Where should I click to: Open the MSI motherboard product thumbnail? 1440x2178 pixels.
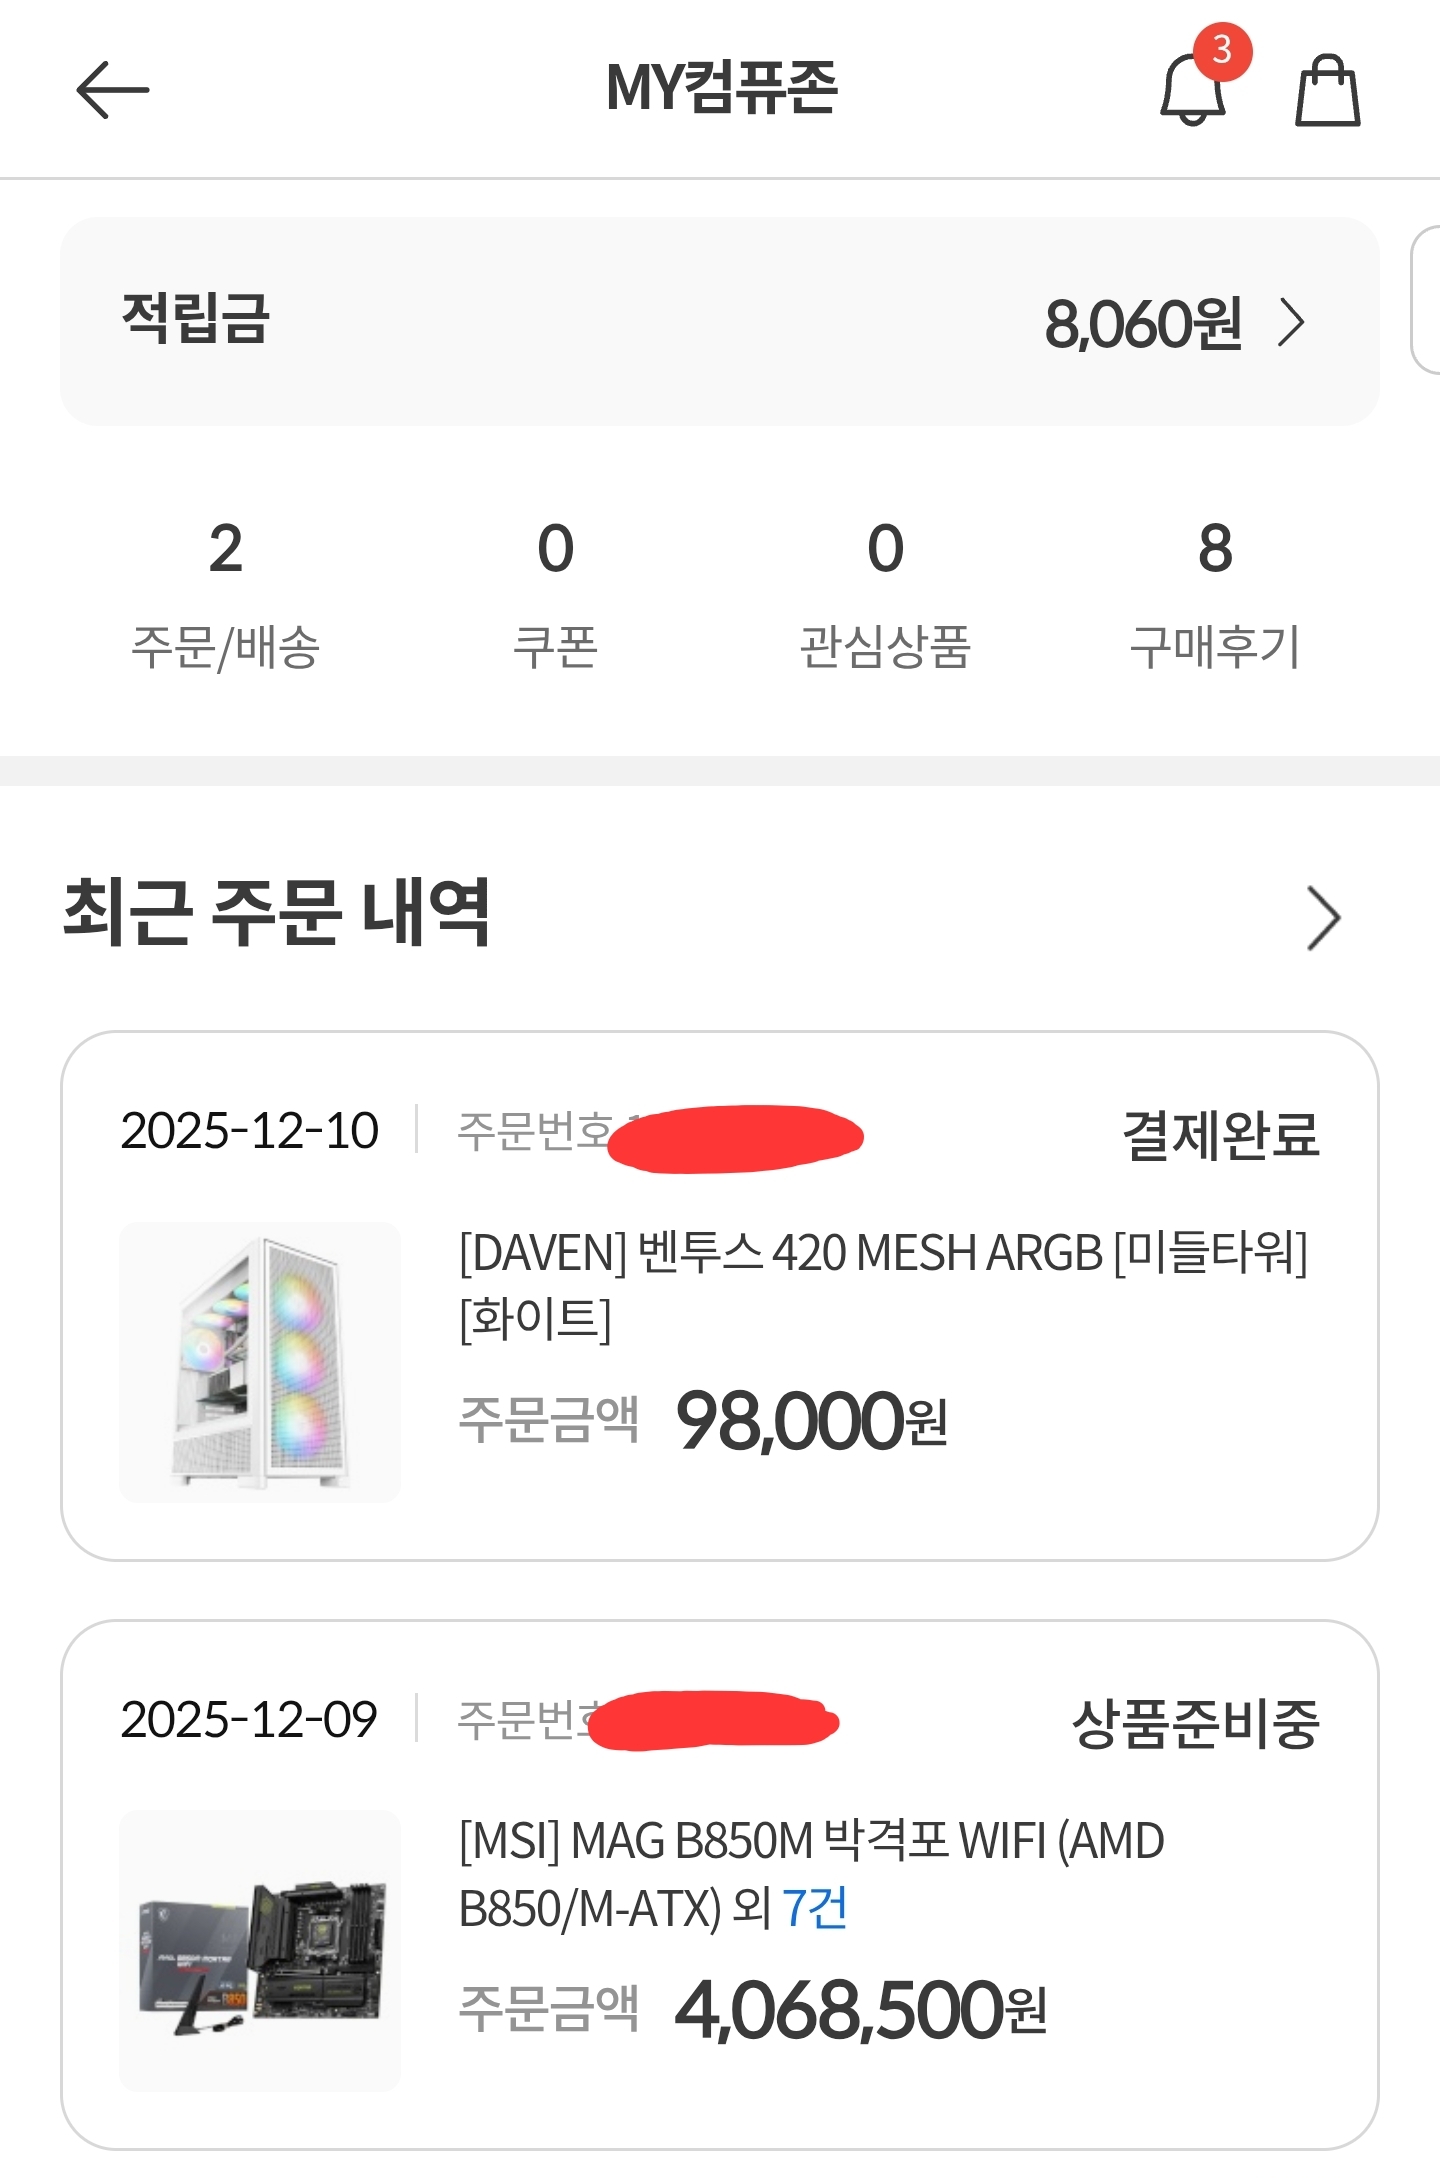click(x=260, y=1950)
